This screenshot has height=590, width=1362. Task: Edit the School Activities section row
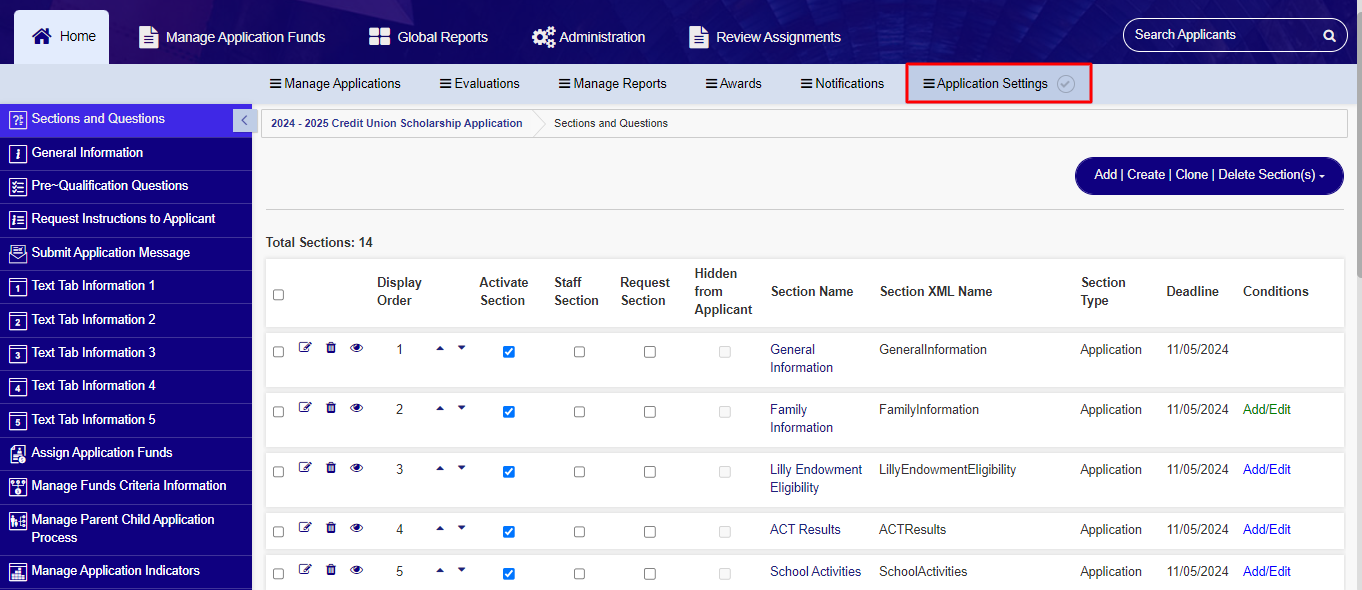(x=305, y=570)
